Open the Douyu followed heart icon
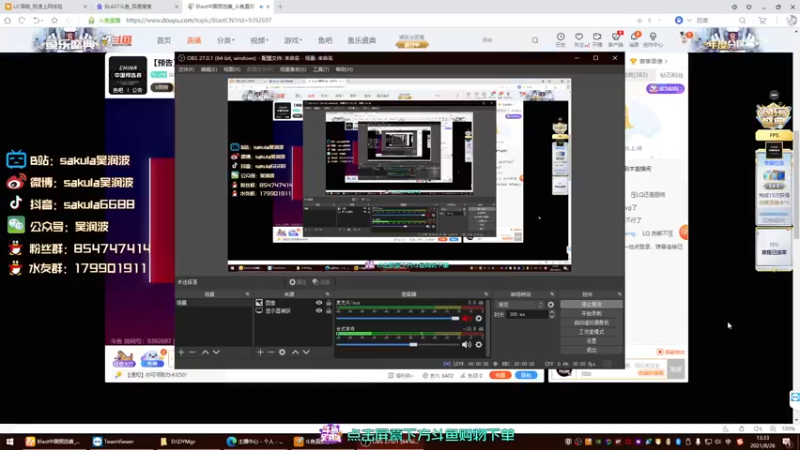This screenshot has height=450, width=800. point(579,39)
